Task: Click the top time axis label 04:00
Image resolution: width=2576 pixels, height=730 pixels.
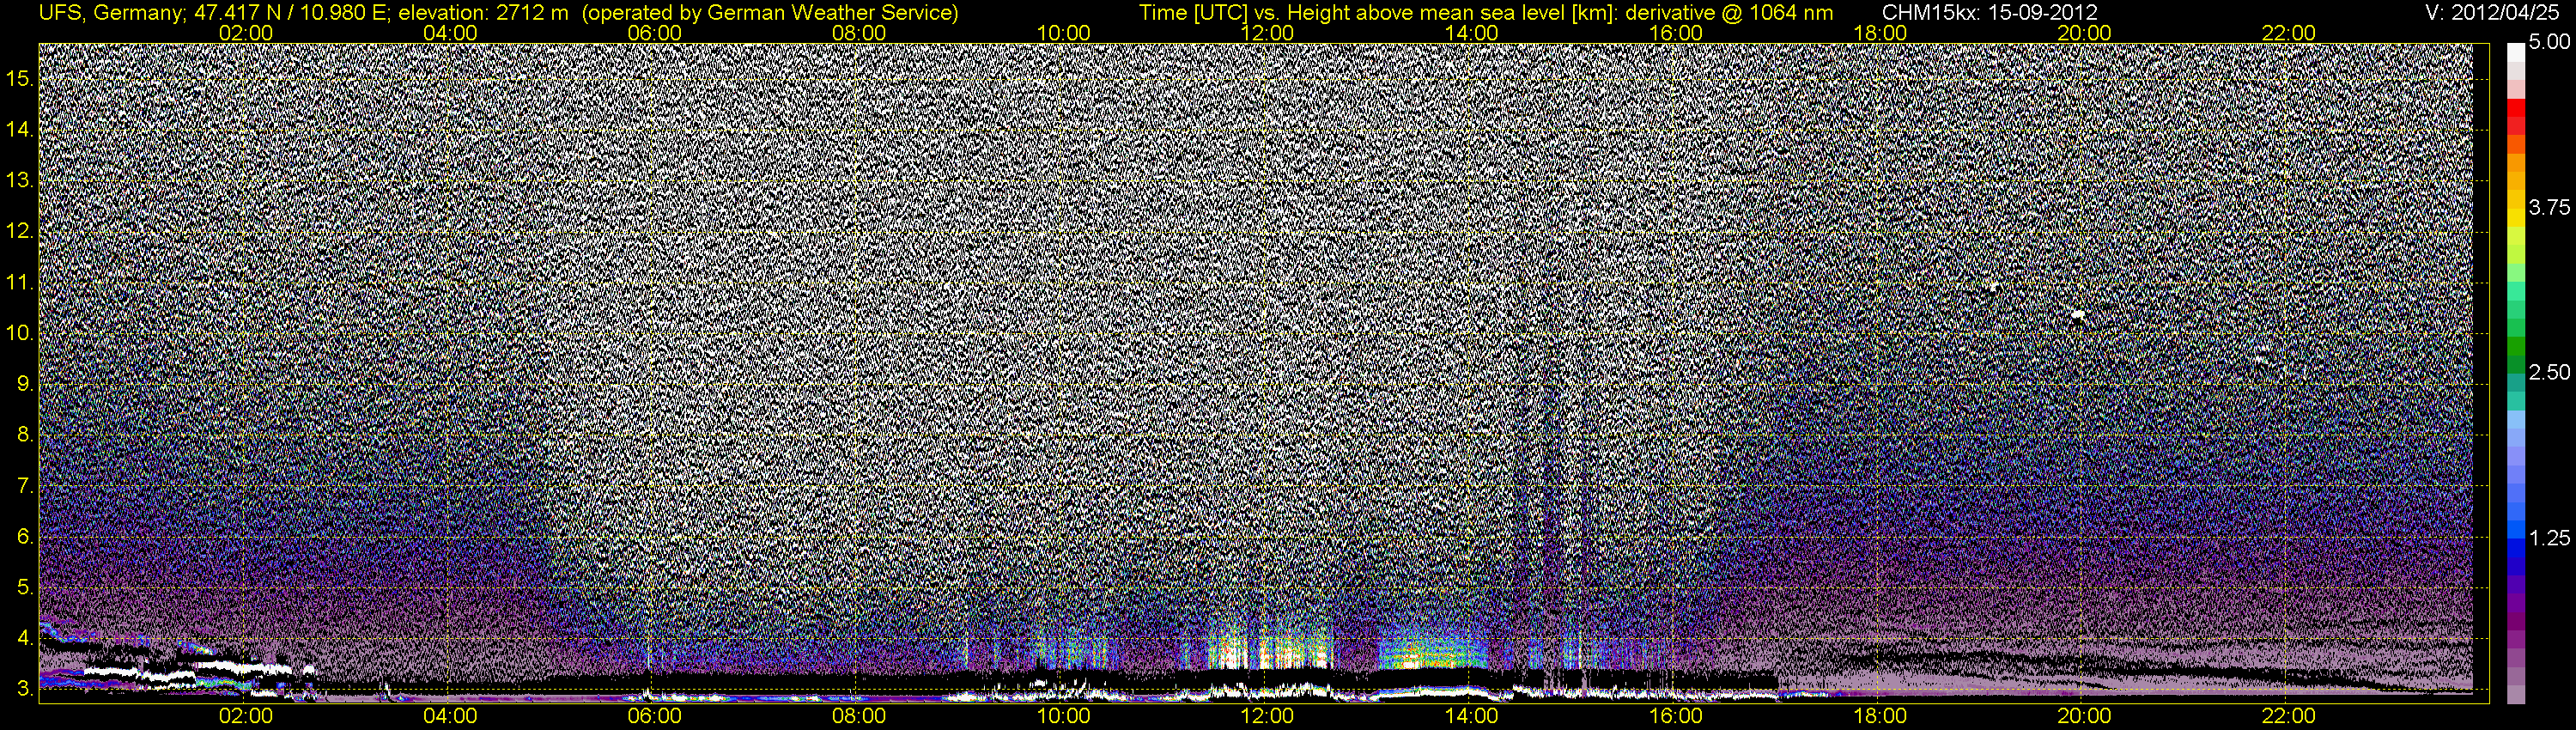Action: 450,33
